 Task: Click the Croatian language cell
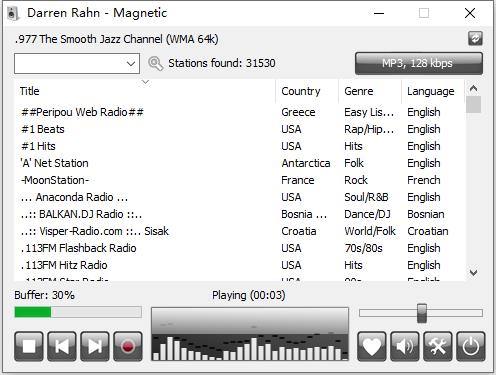point(428,231)
